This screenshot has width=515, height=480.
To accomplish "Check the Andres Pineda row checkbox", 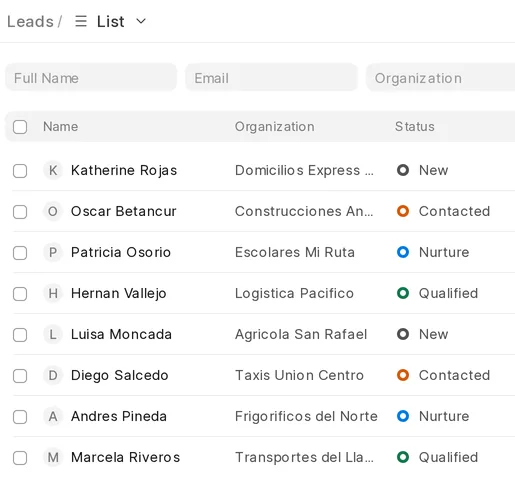I will (x=20, y=417).
